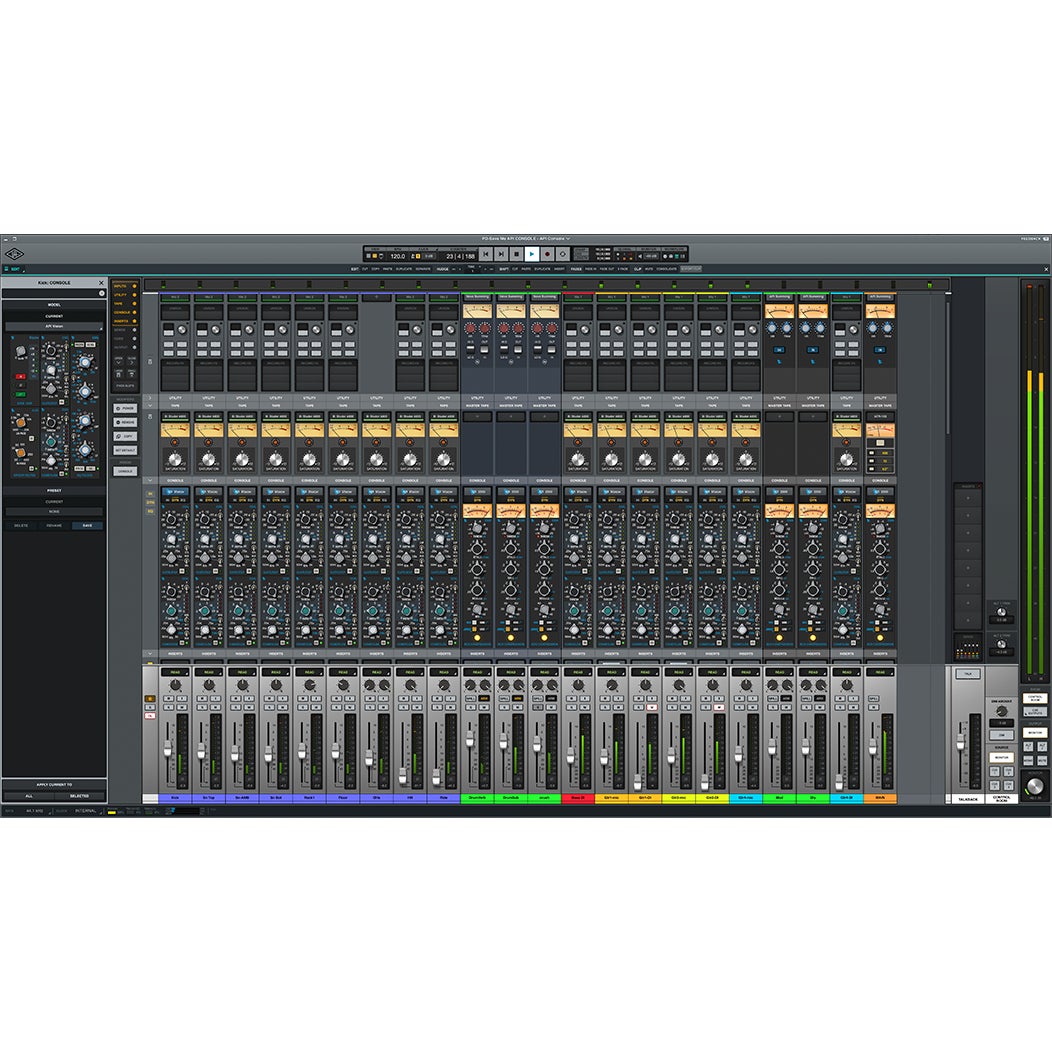Select SHIFT in the edit toolbar
Viewport: 1052px width, 1052px height.
tap(503, 269)
